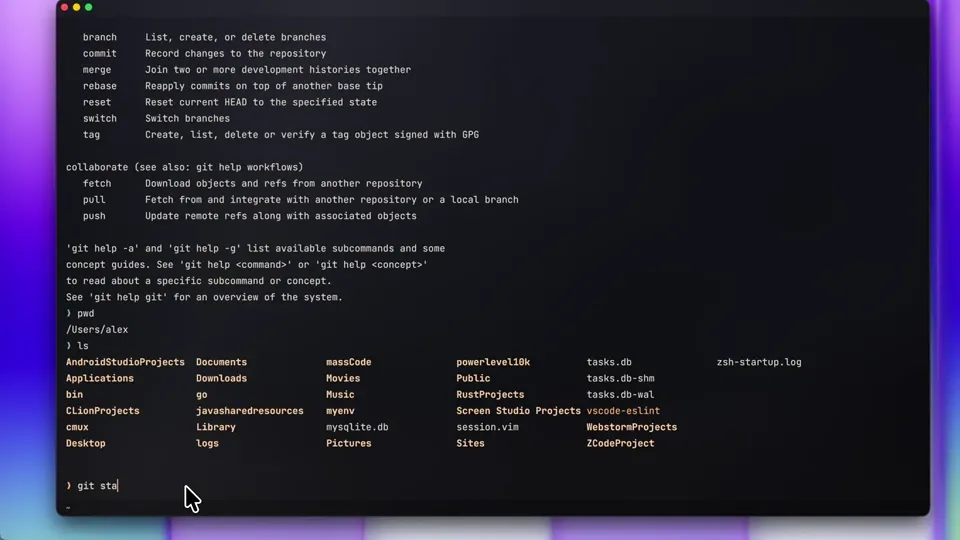Click the 'branch' subcommand in git help
The height and width of the screenshot is (540, 960).
click(x=100, y=37)
